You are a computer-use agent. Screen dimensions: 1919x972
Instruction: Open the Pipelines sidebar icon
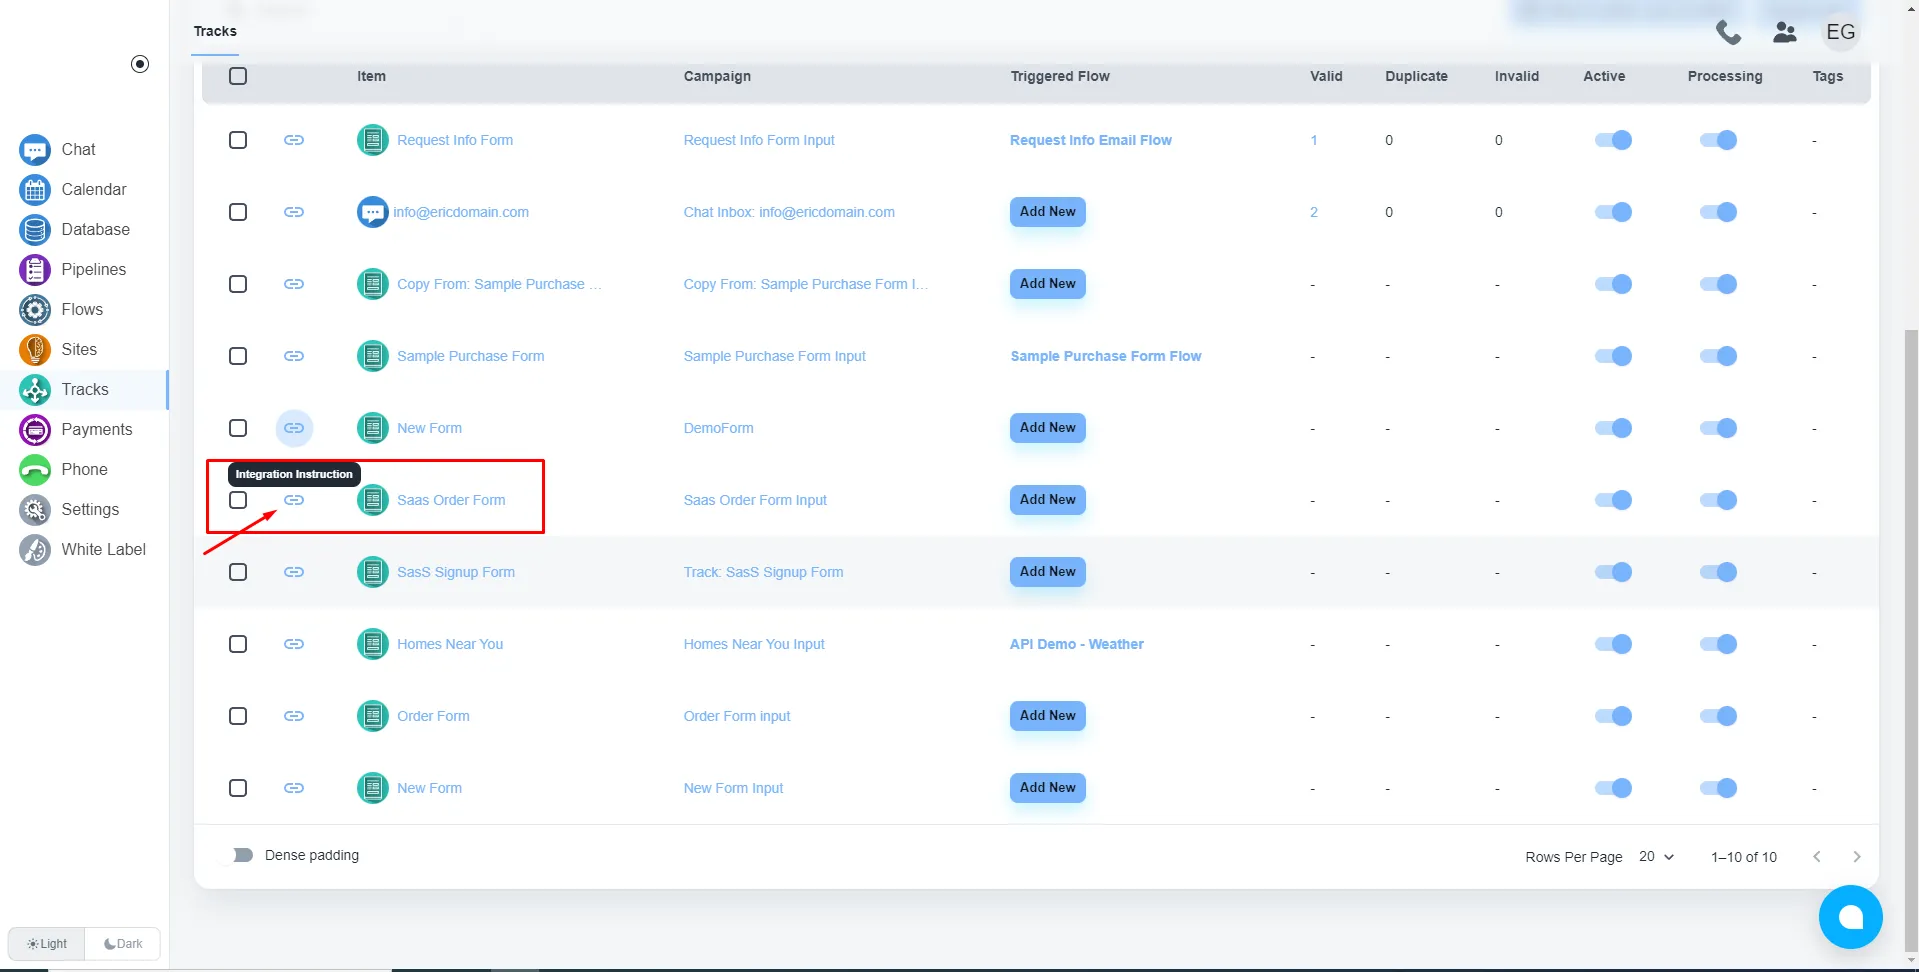coord(35,270)
